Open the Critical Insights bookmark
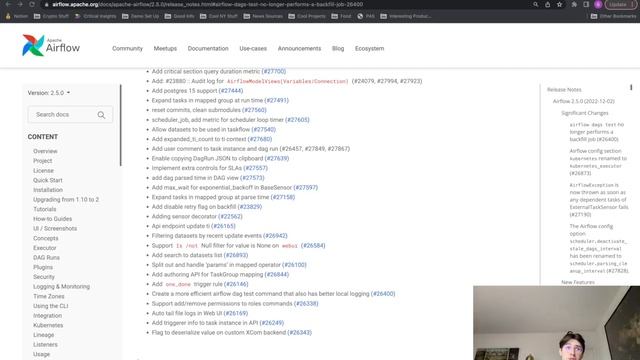This screenshot has height=360, width=640. pyautogui.click(x=96, y=16)
